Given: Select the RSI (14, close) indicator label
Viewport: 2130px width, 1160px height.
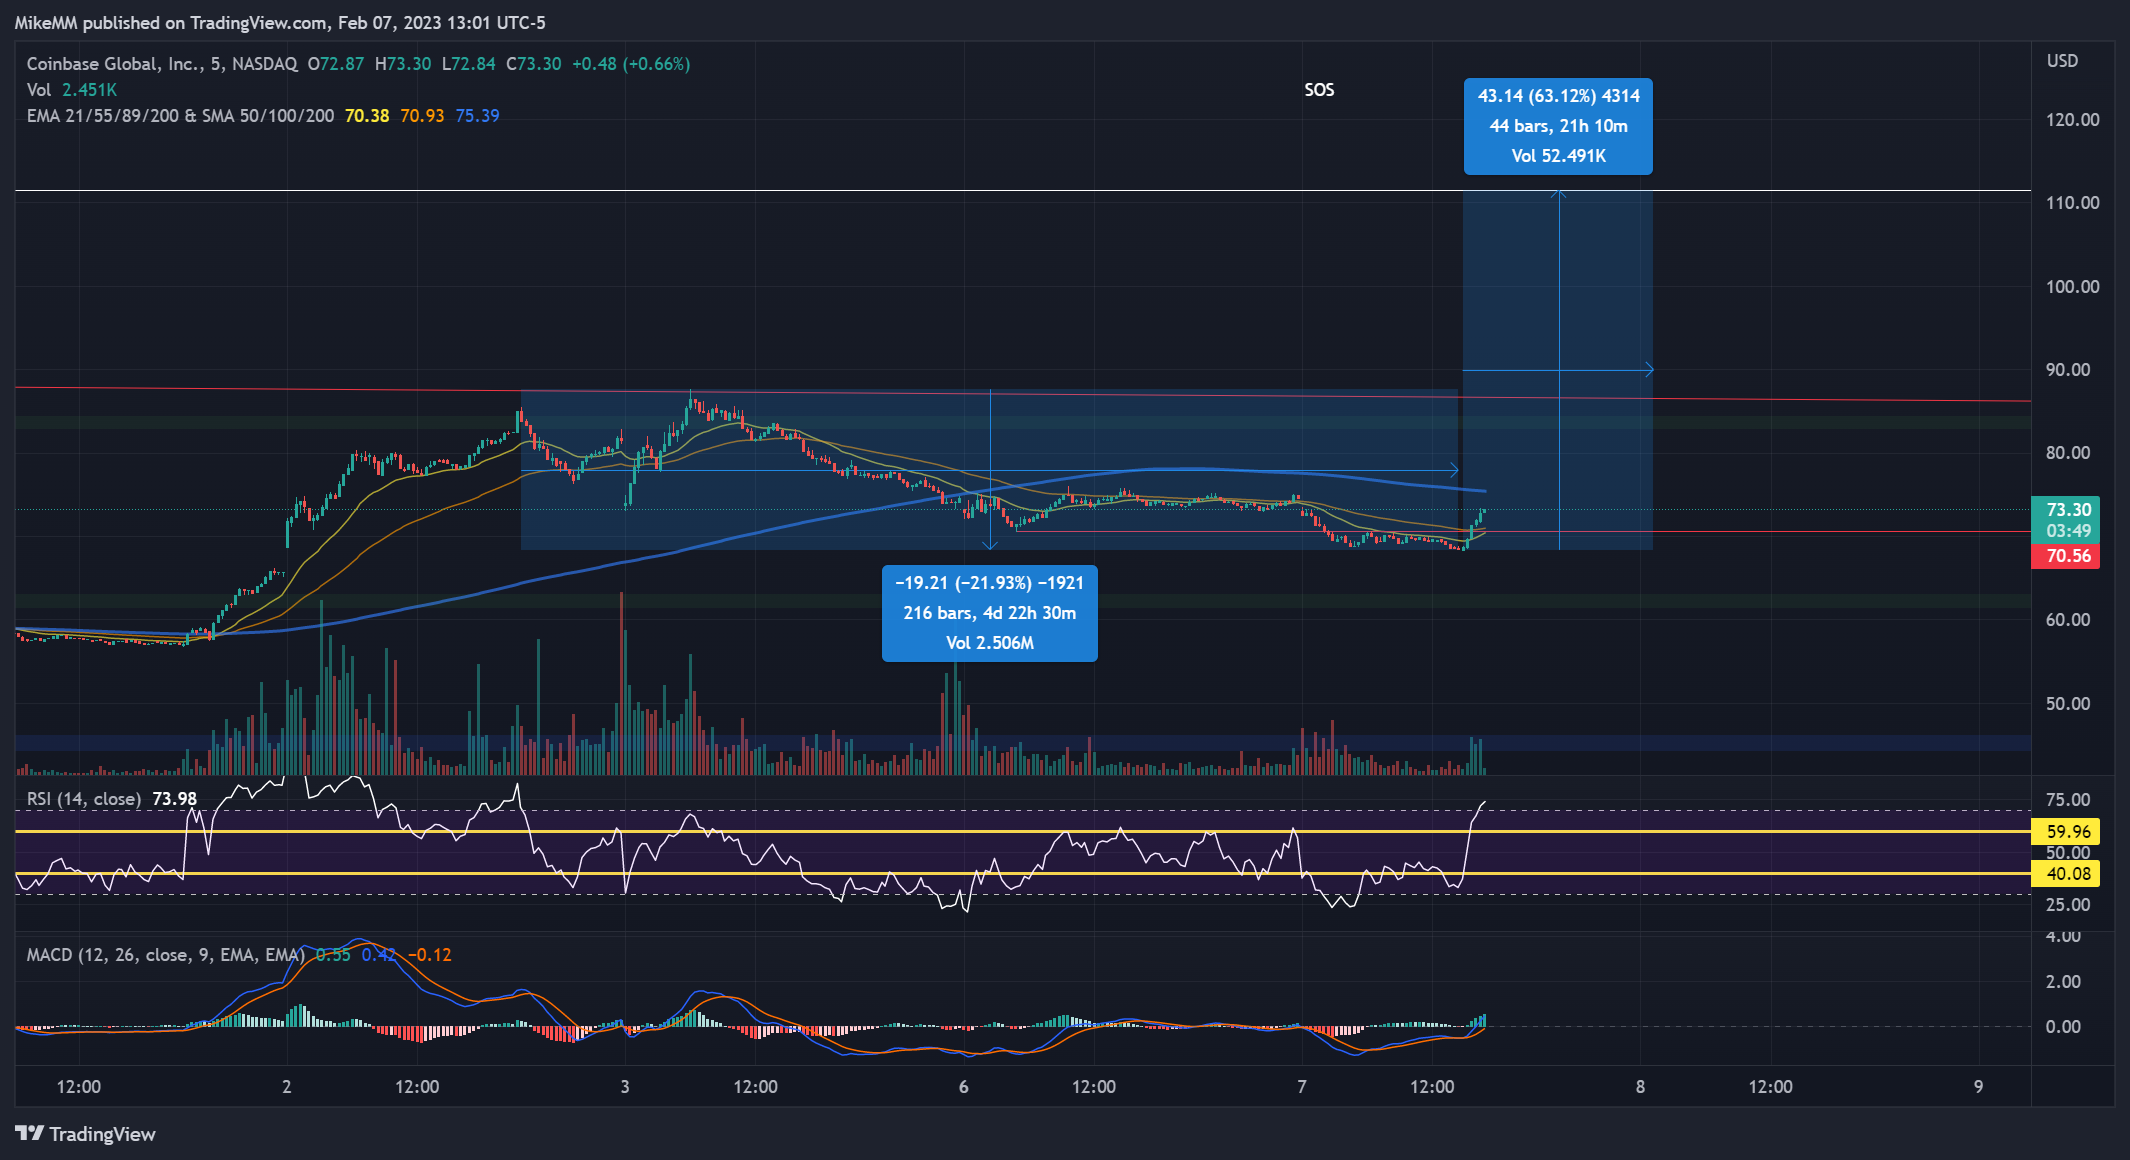Looking at the screenshot, I should (84, 799).
